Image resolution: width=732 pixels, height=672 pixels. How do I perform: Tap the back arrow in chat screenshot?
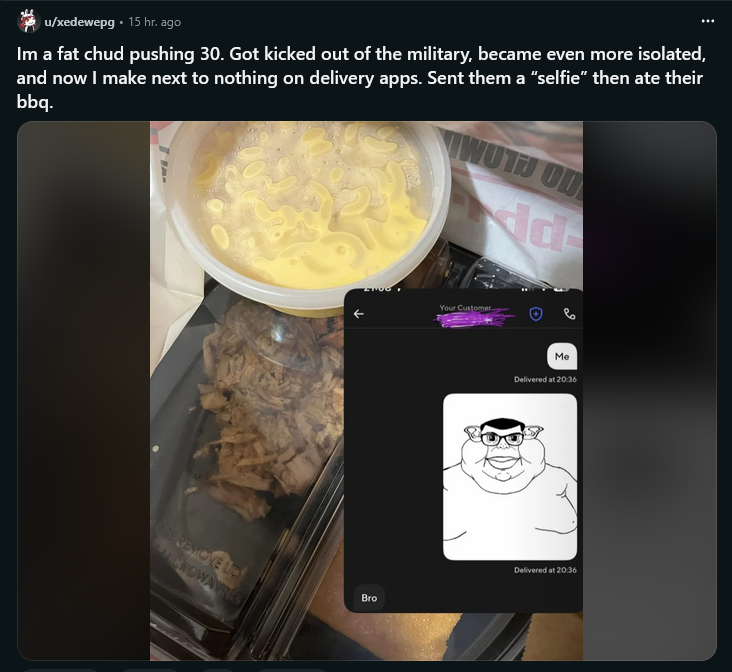click(x=359, y=314)
